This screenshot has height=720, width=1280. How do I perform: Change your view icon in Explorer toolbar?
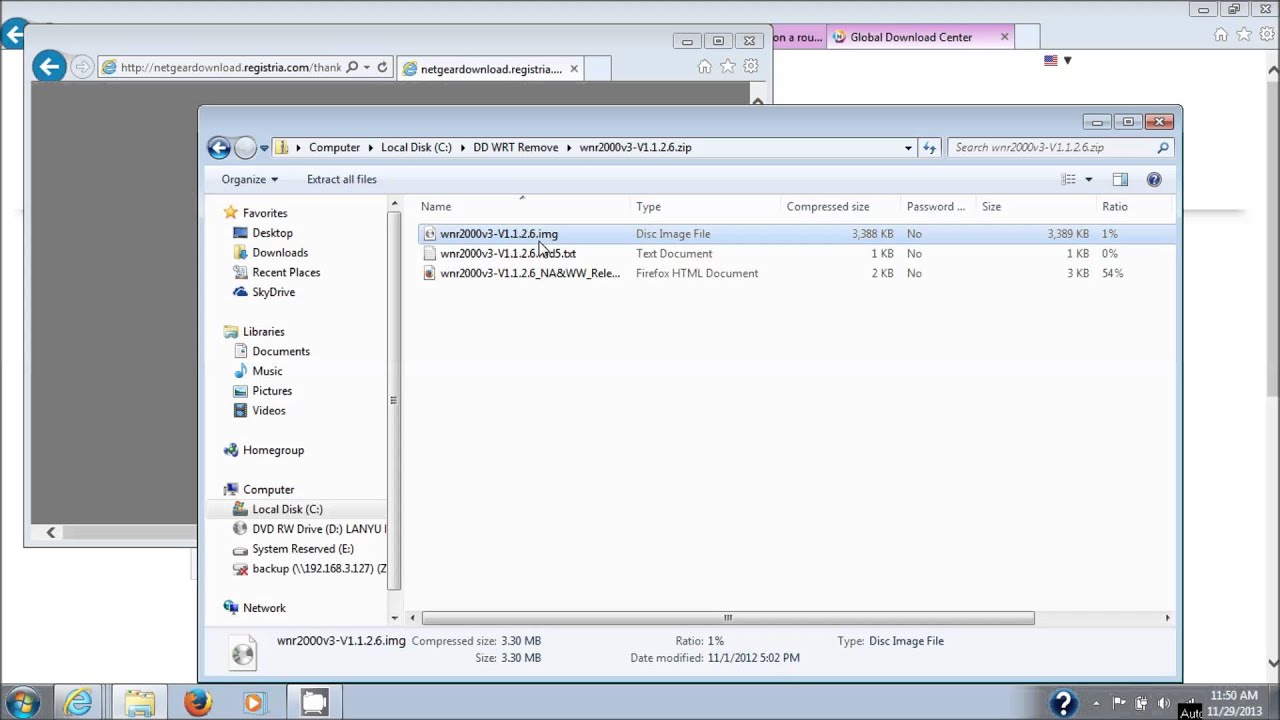click(1069, 179)
